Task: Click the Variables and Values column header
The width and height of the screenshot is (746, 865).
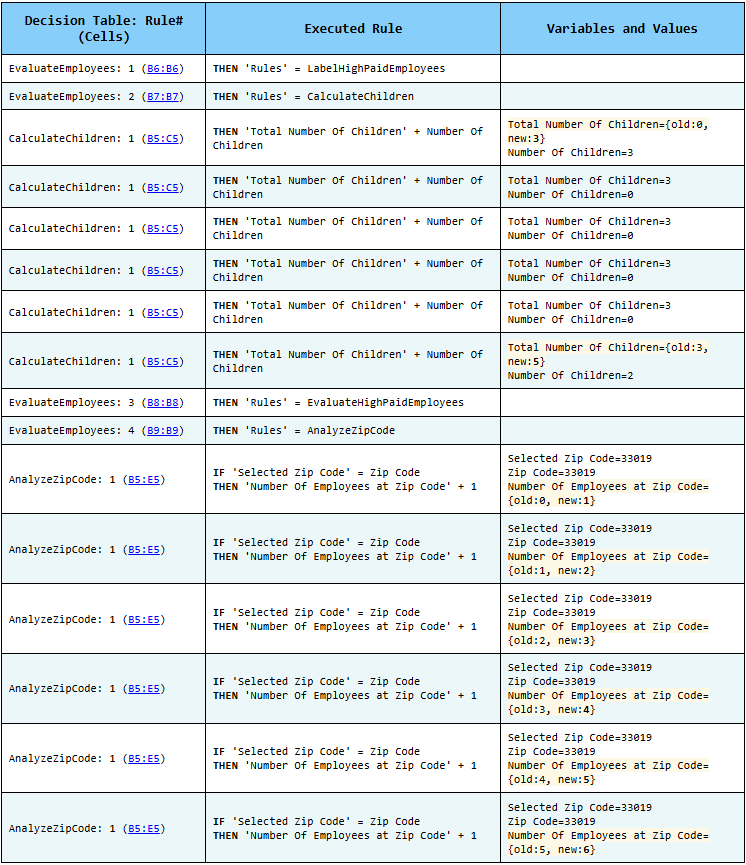Action: [622, 29]
